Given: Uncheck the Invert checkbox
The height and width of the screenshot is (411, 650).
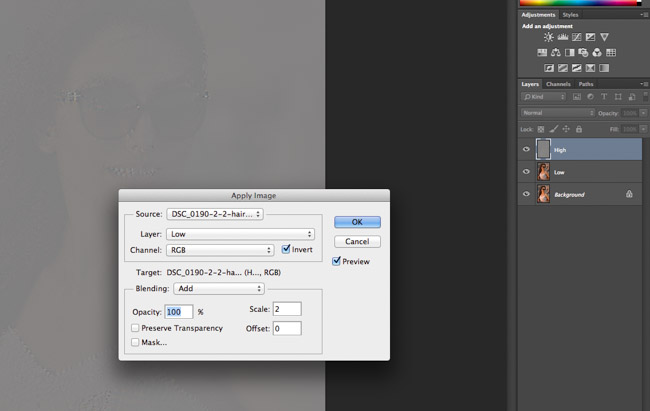Looking at the screenshot, I should (x=286, y=249).
